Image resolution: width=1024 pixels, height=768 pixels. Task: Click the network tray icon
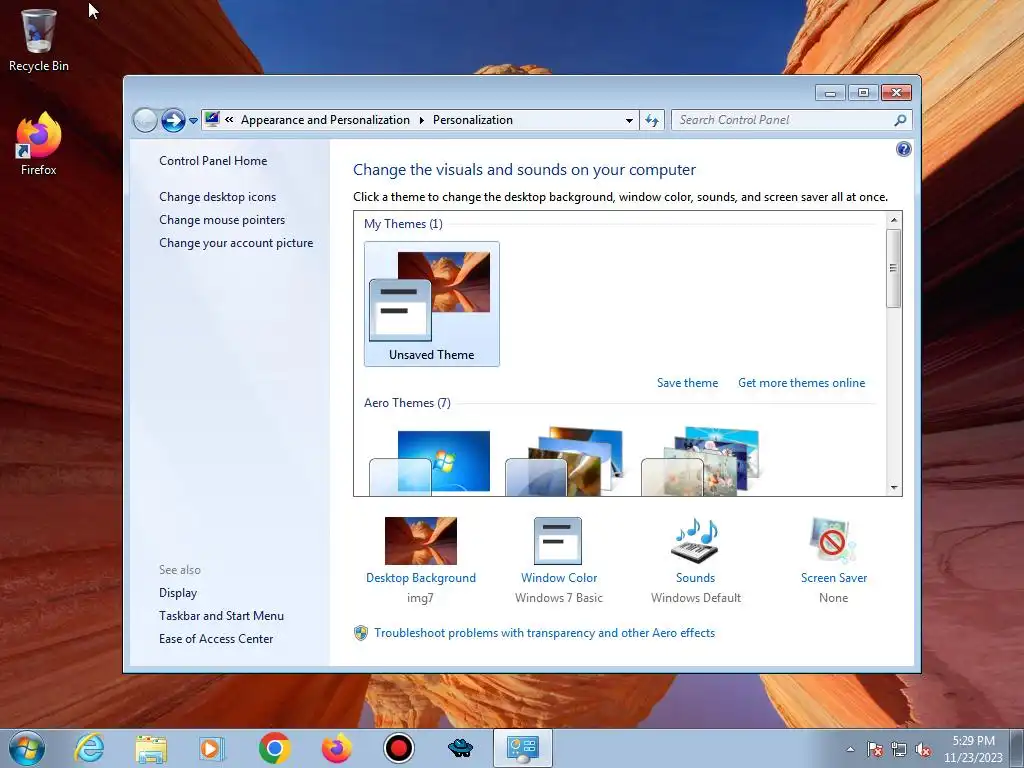tap(899, 749)
